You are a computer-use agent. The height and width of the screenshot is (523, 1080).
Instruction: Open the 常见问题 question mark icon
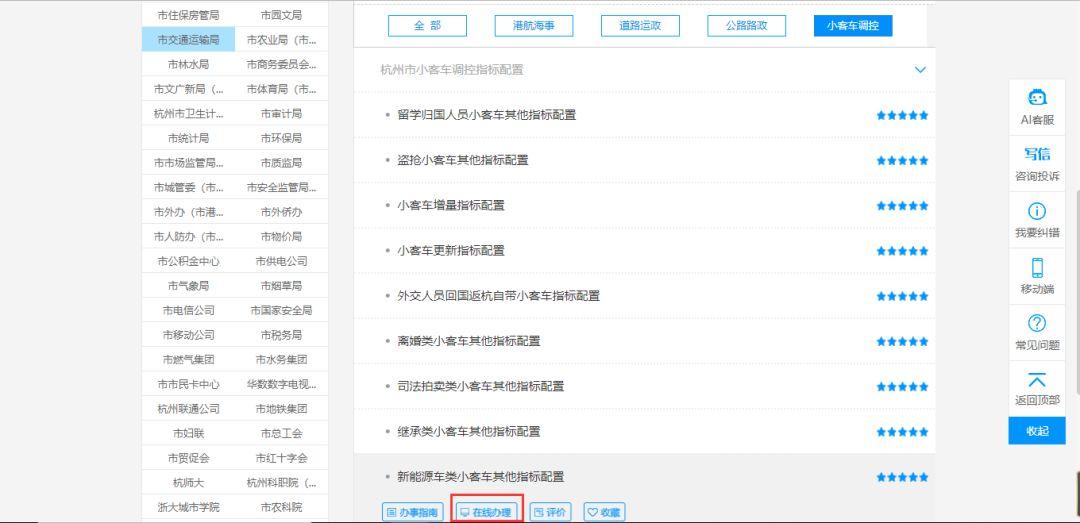[1037, 323]
